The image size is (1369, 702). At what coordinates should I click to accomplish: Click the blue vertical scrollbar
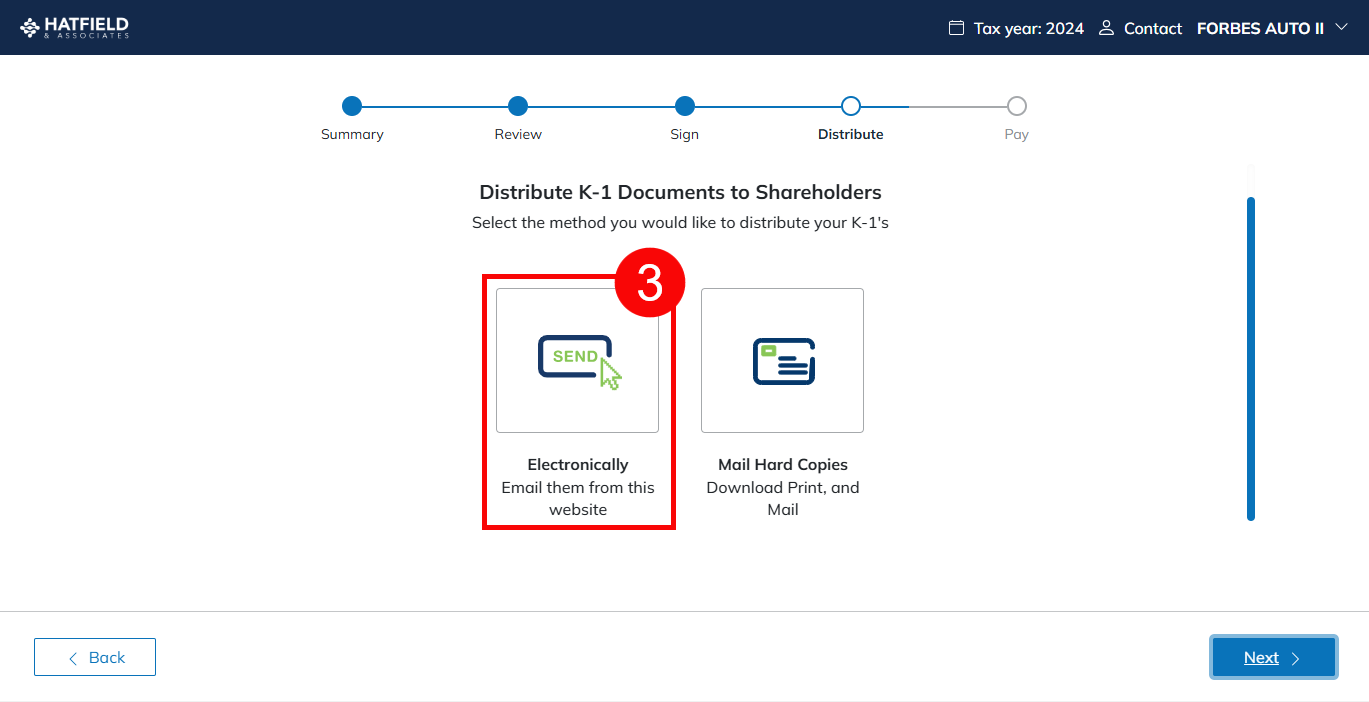[x=1250, y=358]
